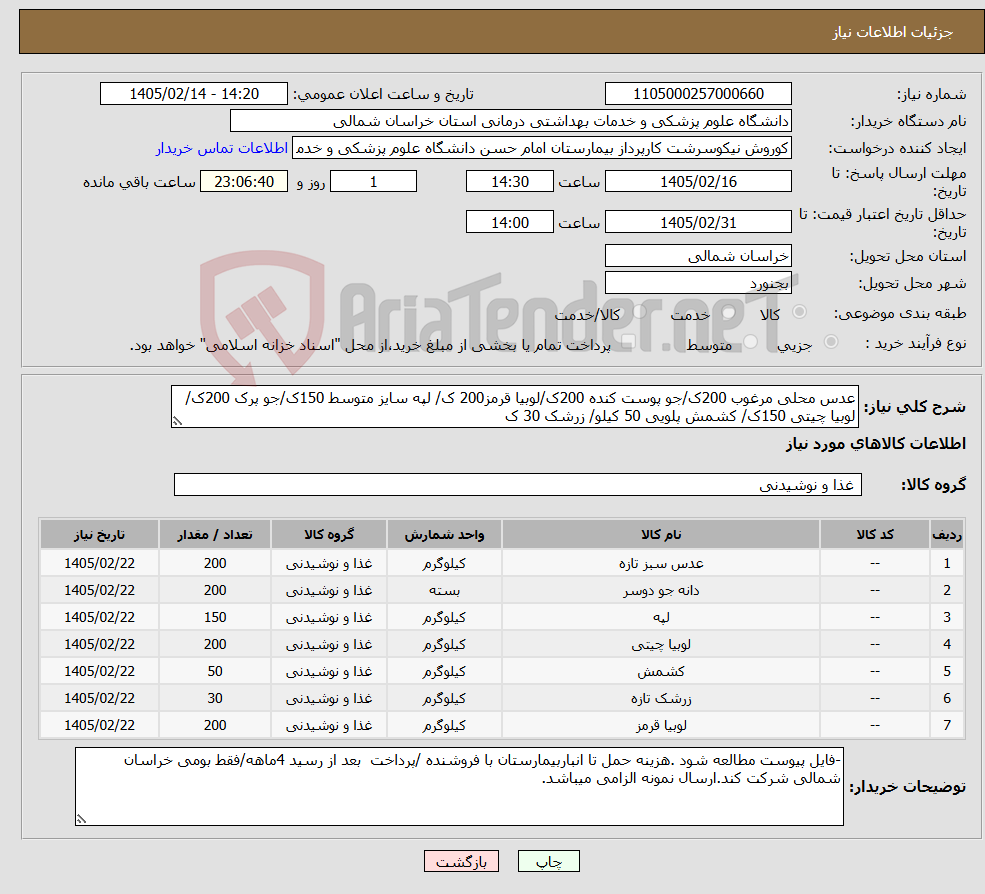Select the لپه item name cell
The height and width of the screenshot is (894, 985).
661,617
